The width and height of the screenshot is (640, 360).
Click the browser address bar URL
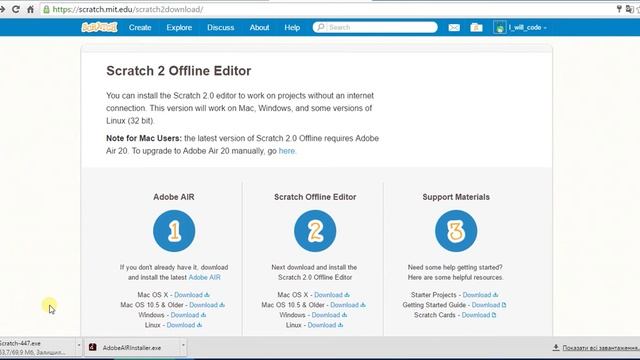[128, 9]
